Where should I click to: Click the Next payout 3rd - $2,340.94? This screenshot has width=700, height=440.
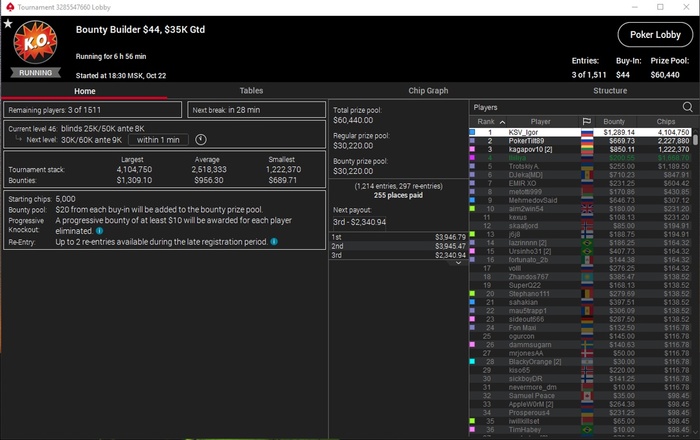[359, 222]
